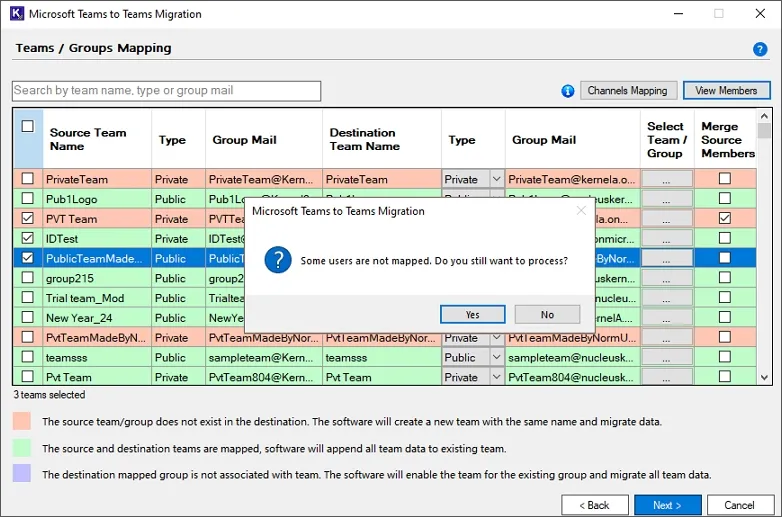Click the 'New Year_24' source team name cell
Viewport: 782px width, 517px height.
97,318
